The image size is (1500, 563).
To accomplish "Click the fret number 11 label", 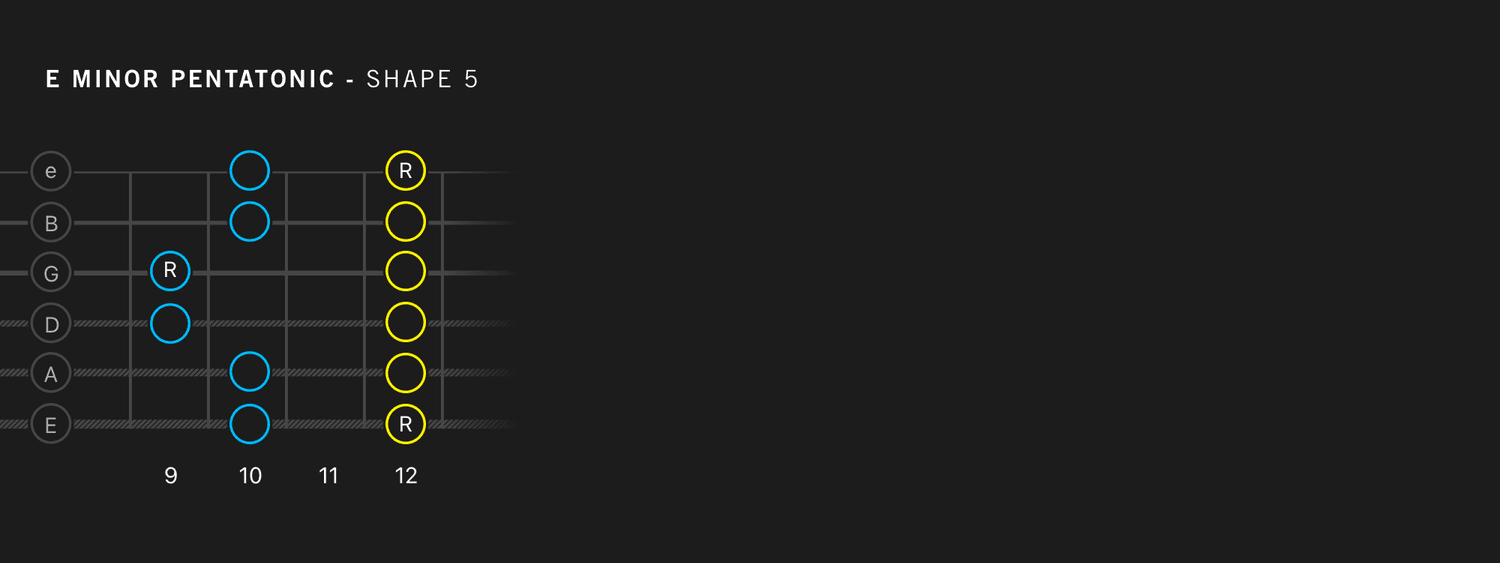I will (x=328, y=476).
